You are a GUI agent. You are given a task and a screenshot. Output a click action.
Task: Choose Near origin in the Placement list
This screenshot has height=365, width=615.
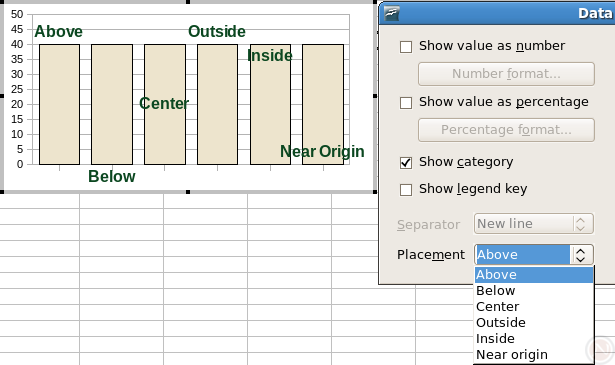[x=534, y=355]
